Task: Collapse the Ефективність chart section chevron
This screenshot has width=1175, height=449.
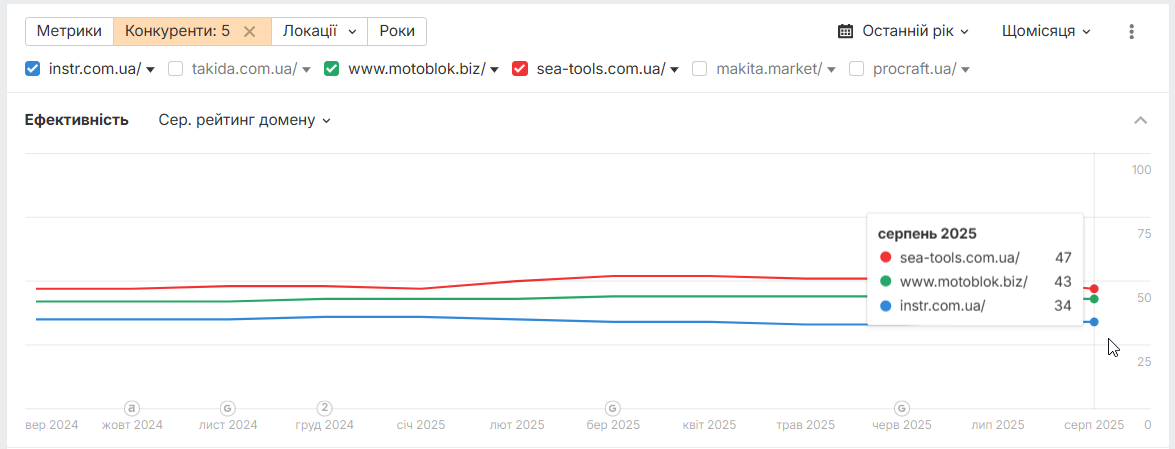Action: point(1141,120)
